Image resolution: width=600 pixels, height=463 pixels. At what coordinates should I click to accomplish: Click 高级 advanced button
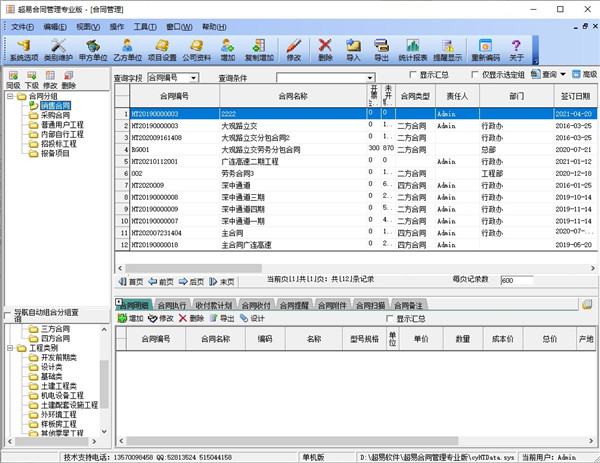coord(585,74)
